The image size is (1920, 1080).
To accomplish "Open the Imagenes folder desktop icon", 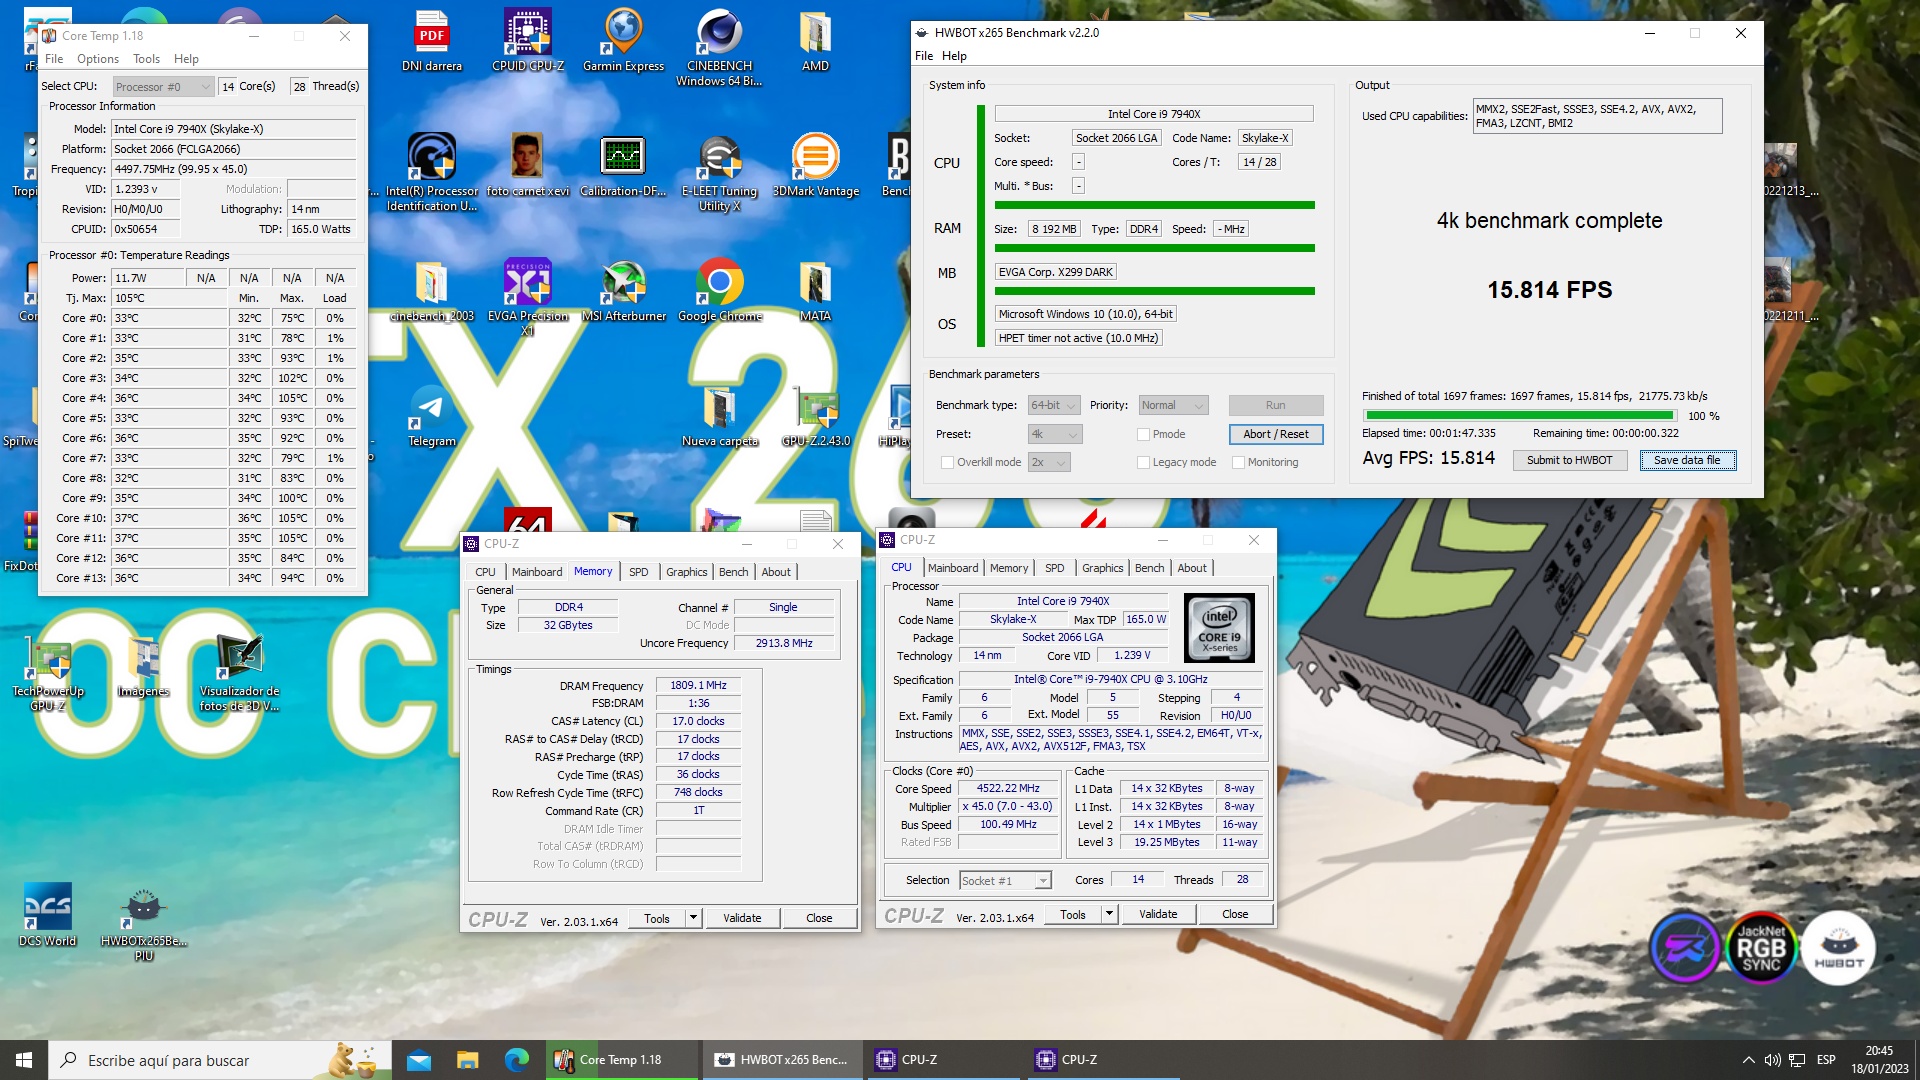I will [x=143, y=666].
